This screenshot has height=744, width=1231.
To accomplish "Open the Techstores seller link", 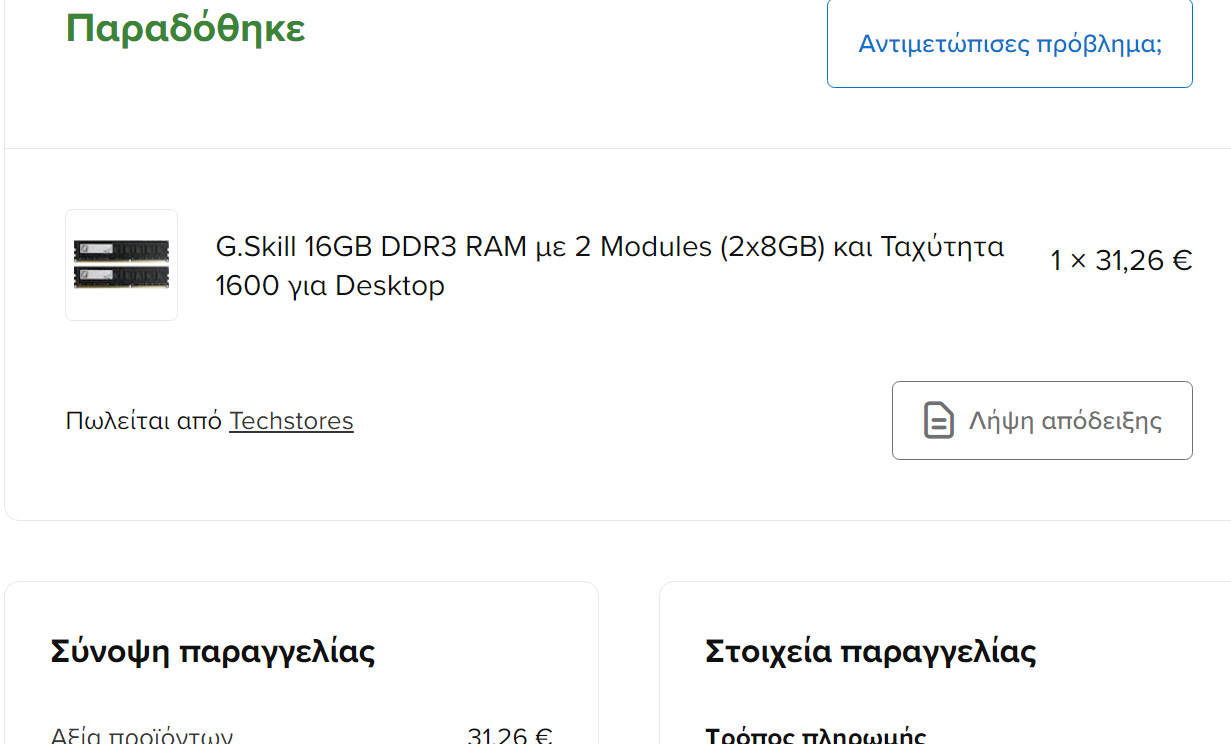I will pyautogui.click(x=291, y=421).
